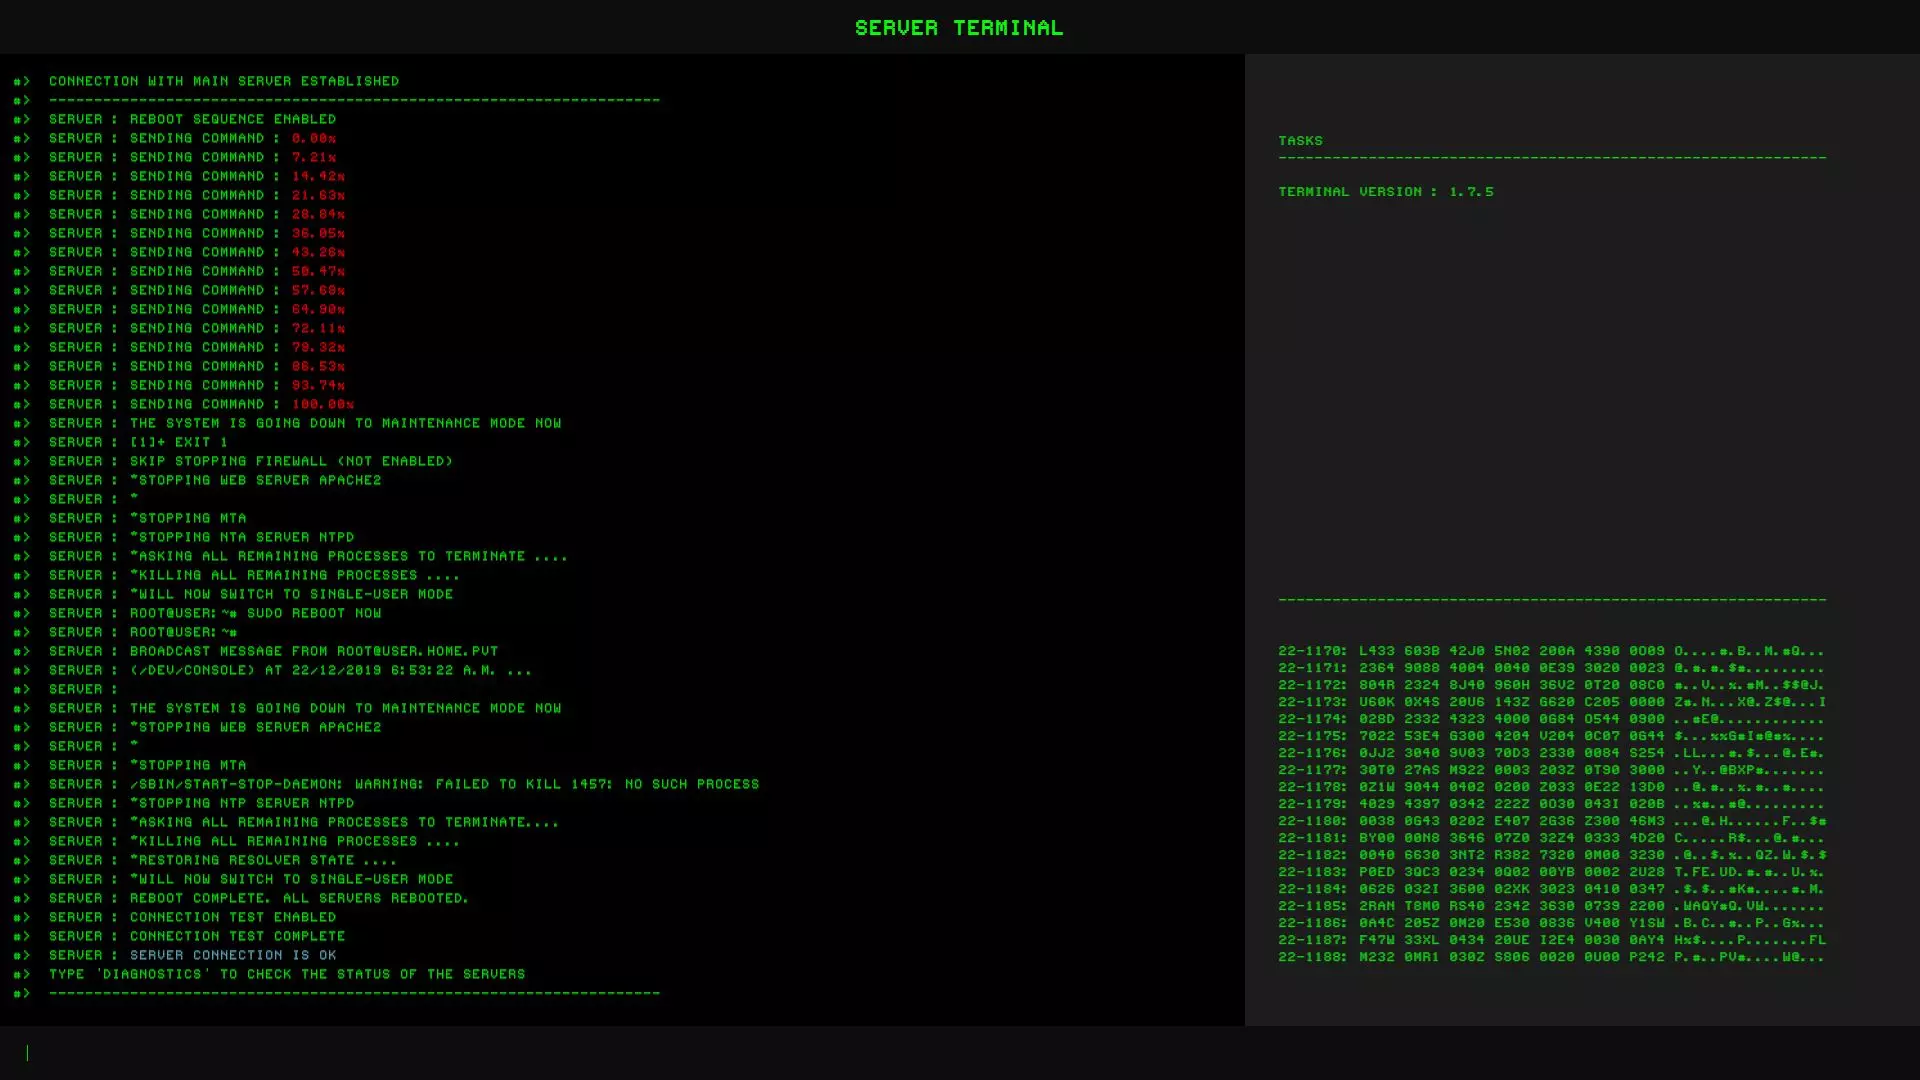
Task: Click the 0.00% sending command value
Action: (x=313, y=138)
